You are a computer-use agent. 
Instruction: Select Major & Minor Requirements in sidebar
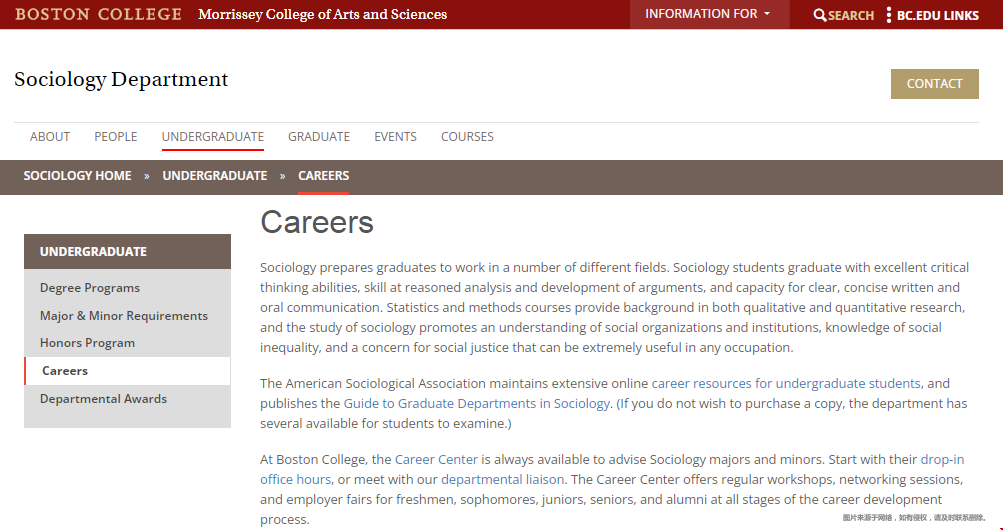click(x=124, y=316)
